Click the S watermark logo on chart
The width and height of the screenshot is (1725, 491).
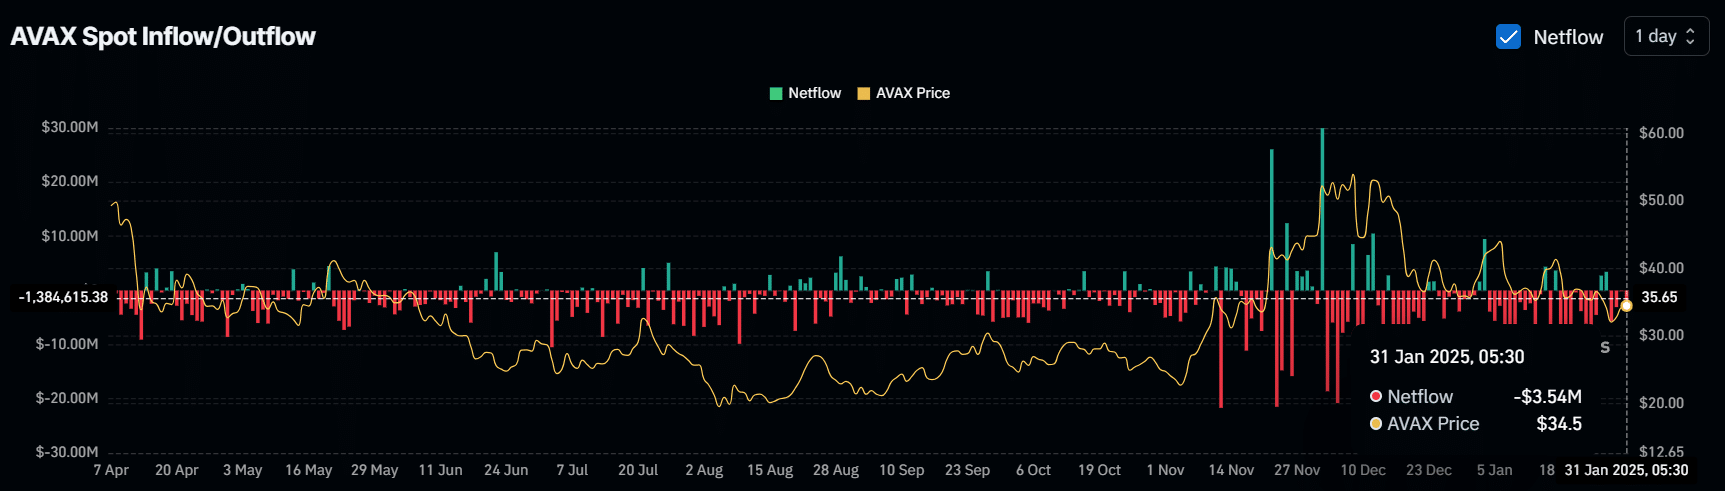click(x=1605, y=347)
